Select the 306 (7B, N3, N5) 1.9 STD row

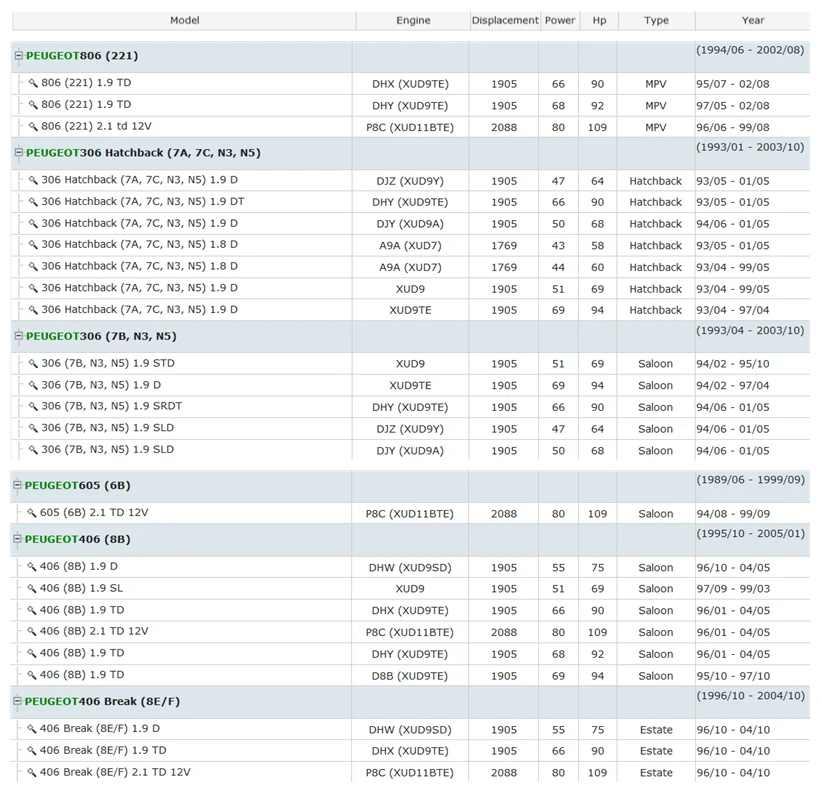411,364
